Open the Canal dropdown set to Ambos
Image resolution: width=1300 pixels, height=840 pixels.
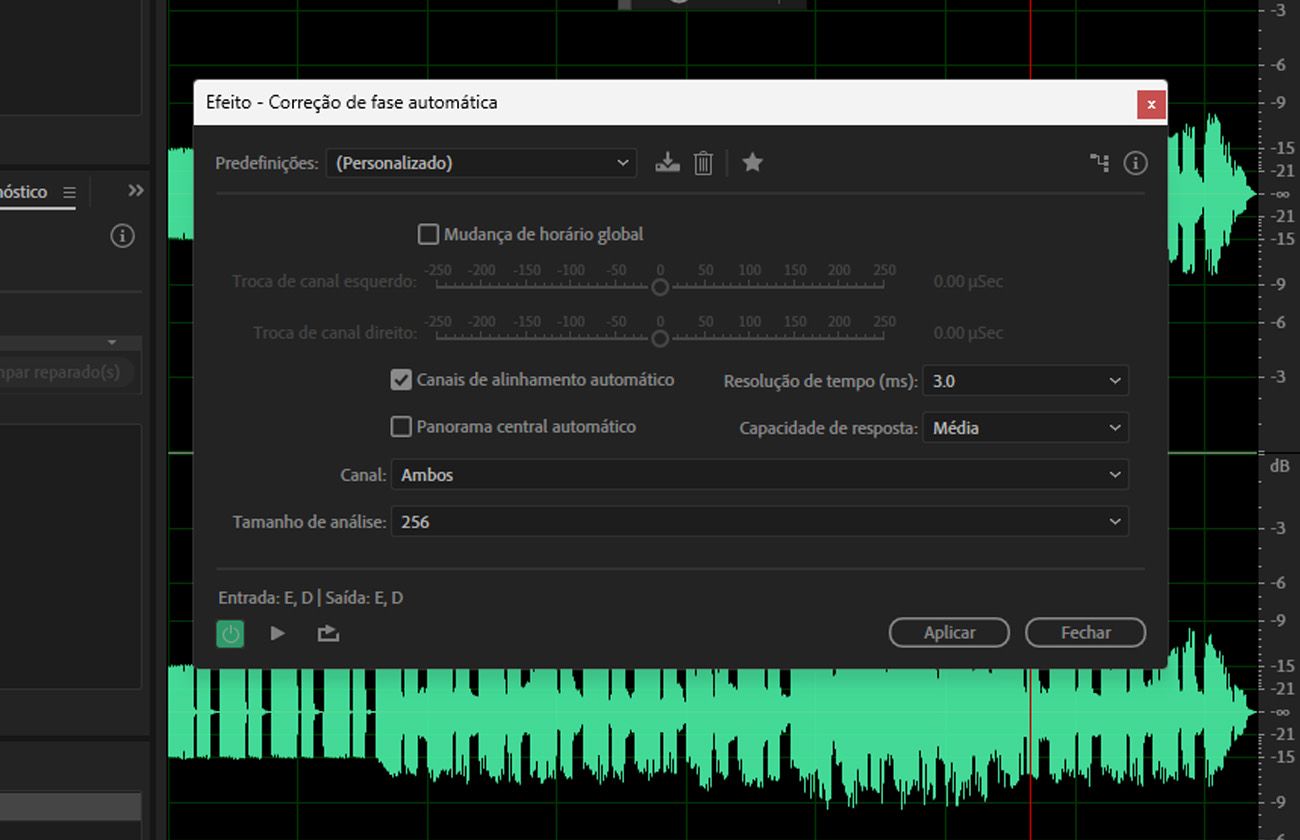tap(760, 475)
